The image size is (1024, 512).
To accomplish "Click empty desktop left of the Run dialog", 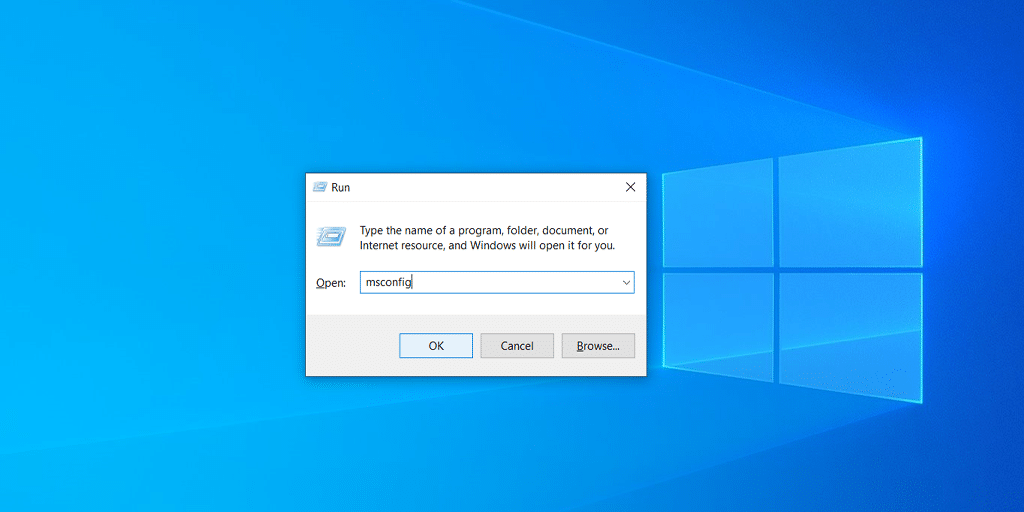I will click(150, 280).
